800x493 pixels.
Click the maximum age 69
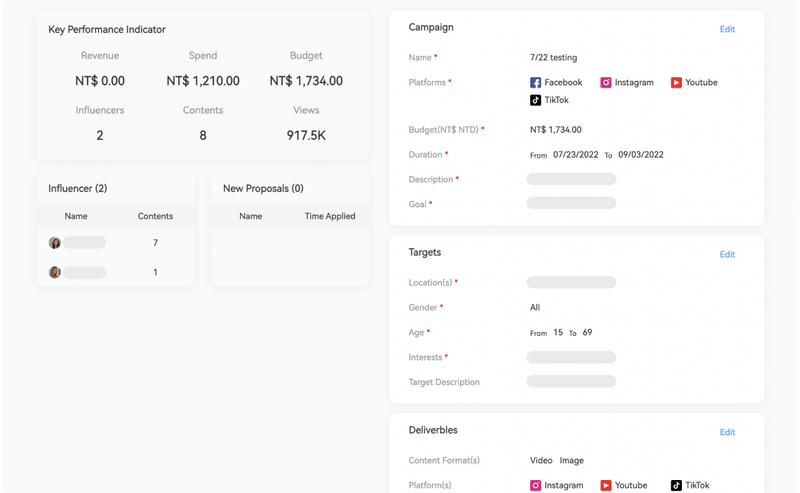[587, 333]
